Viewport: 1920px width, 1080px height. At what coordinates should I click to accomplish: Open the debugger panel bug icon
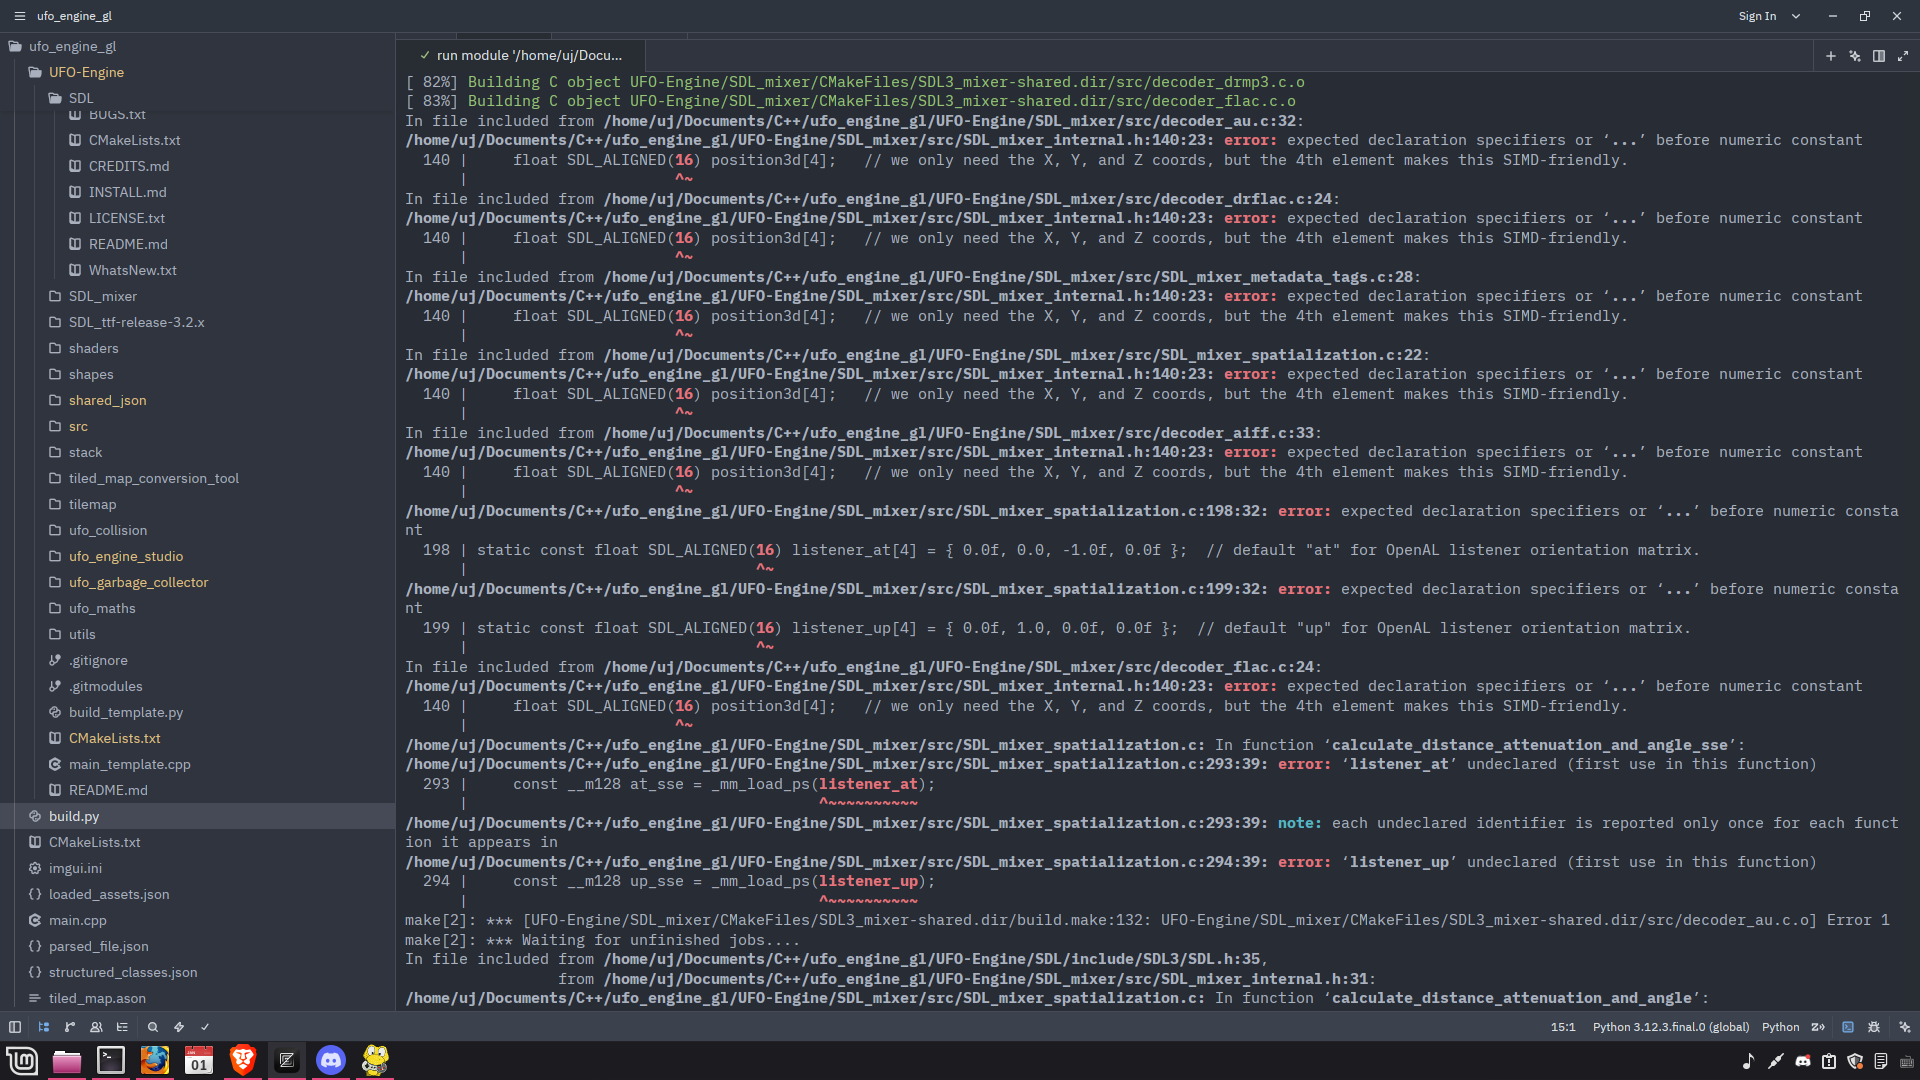[1874, 1027]
